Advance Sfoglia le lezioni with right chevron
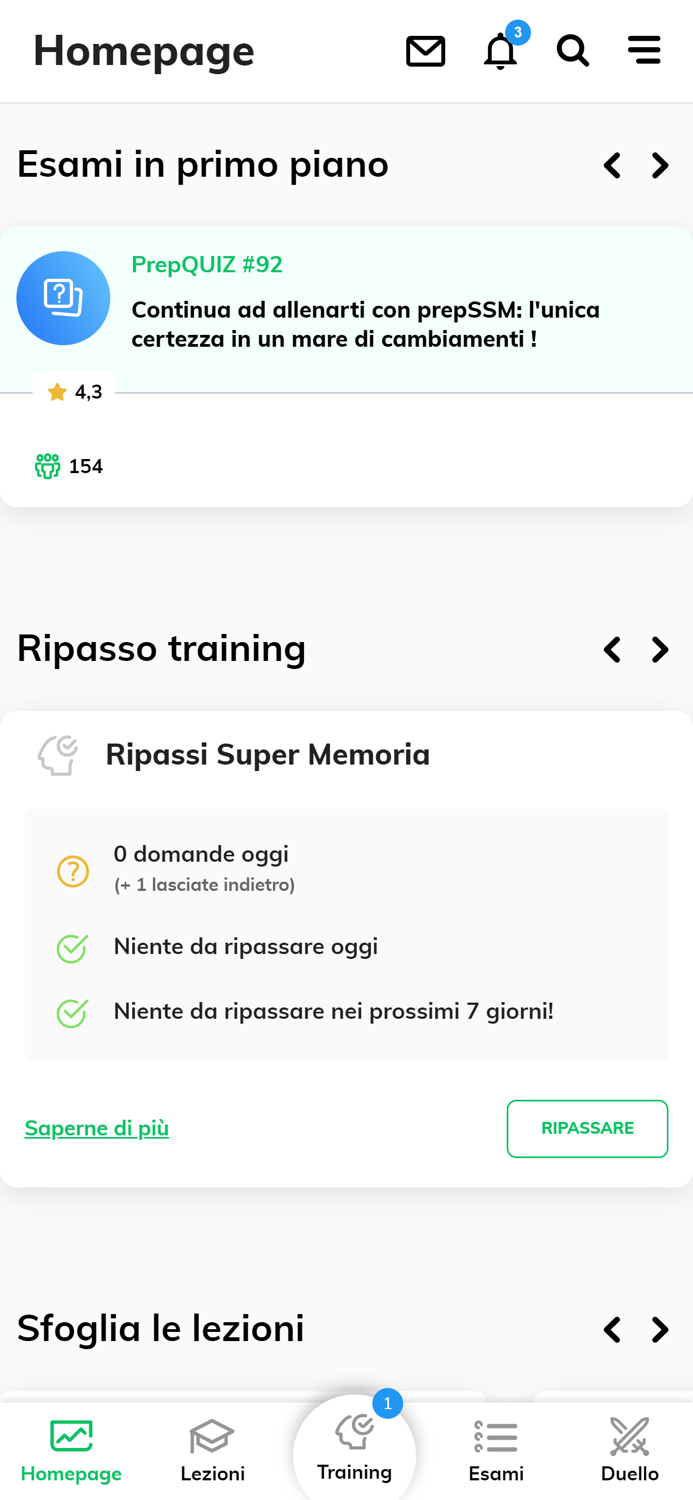 [x=660, y=1330]
